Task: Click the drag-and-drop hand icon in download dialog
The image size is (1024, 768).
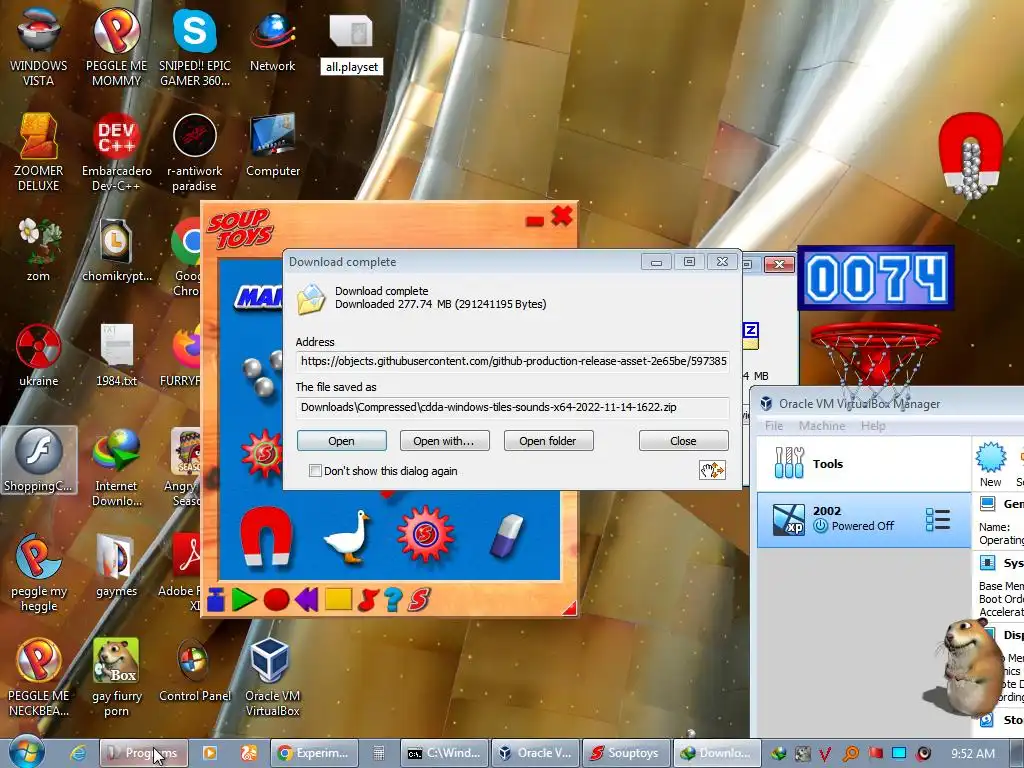Action: pyautogui.click(x=712, y=470)
